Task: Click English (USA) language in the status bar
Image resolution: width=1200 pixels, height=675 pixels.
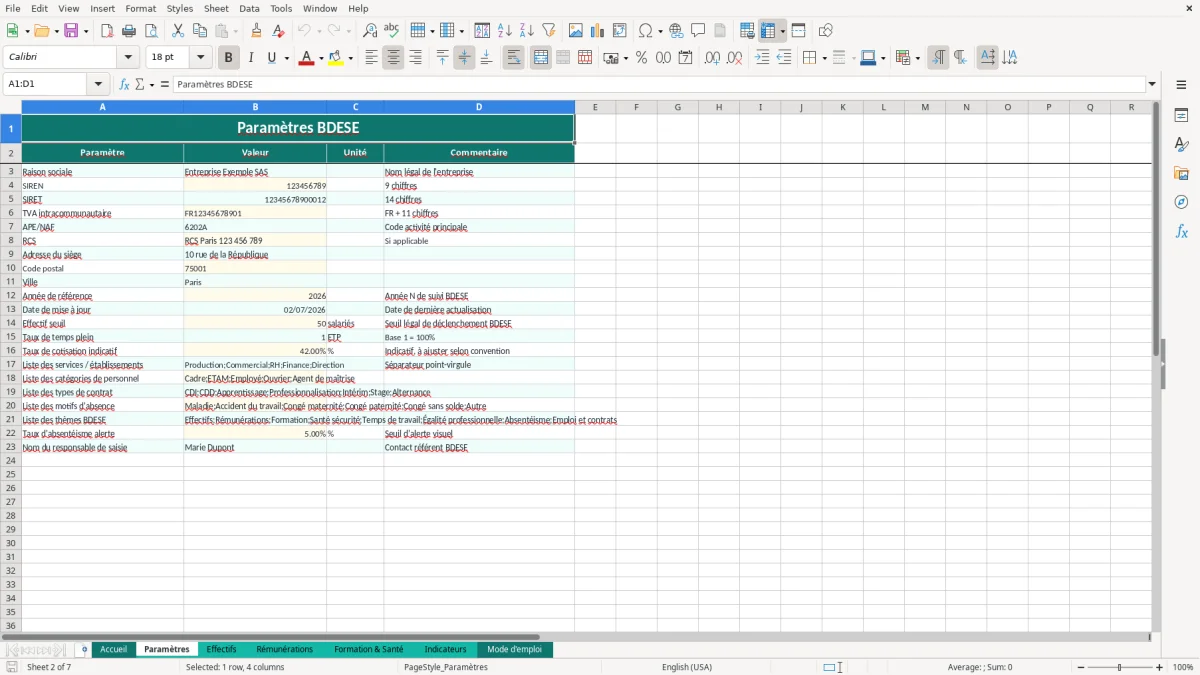Action: [x=687, y=667]
